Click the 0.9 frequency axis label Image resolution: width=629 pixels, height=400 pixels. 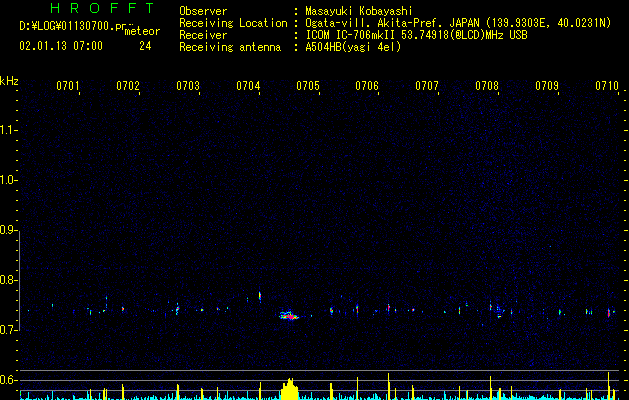[8, 230]
